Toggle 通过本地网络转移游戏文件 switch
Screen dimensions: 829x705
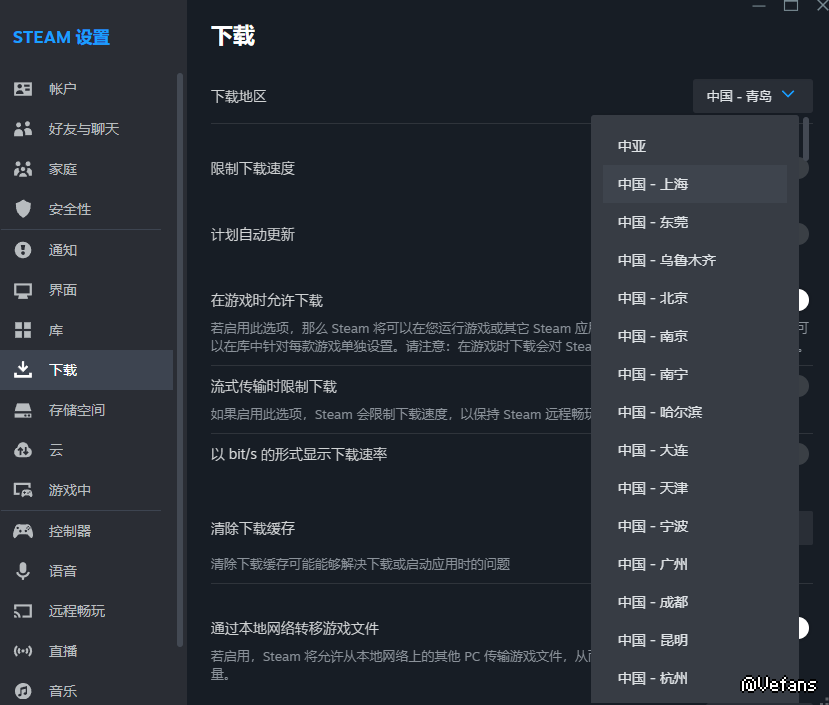pos(803,628)
